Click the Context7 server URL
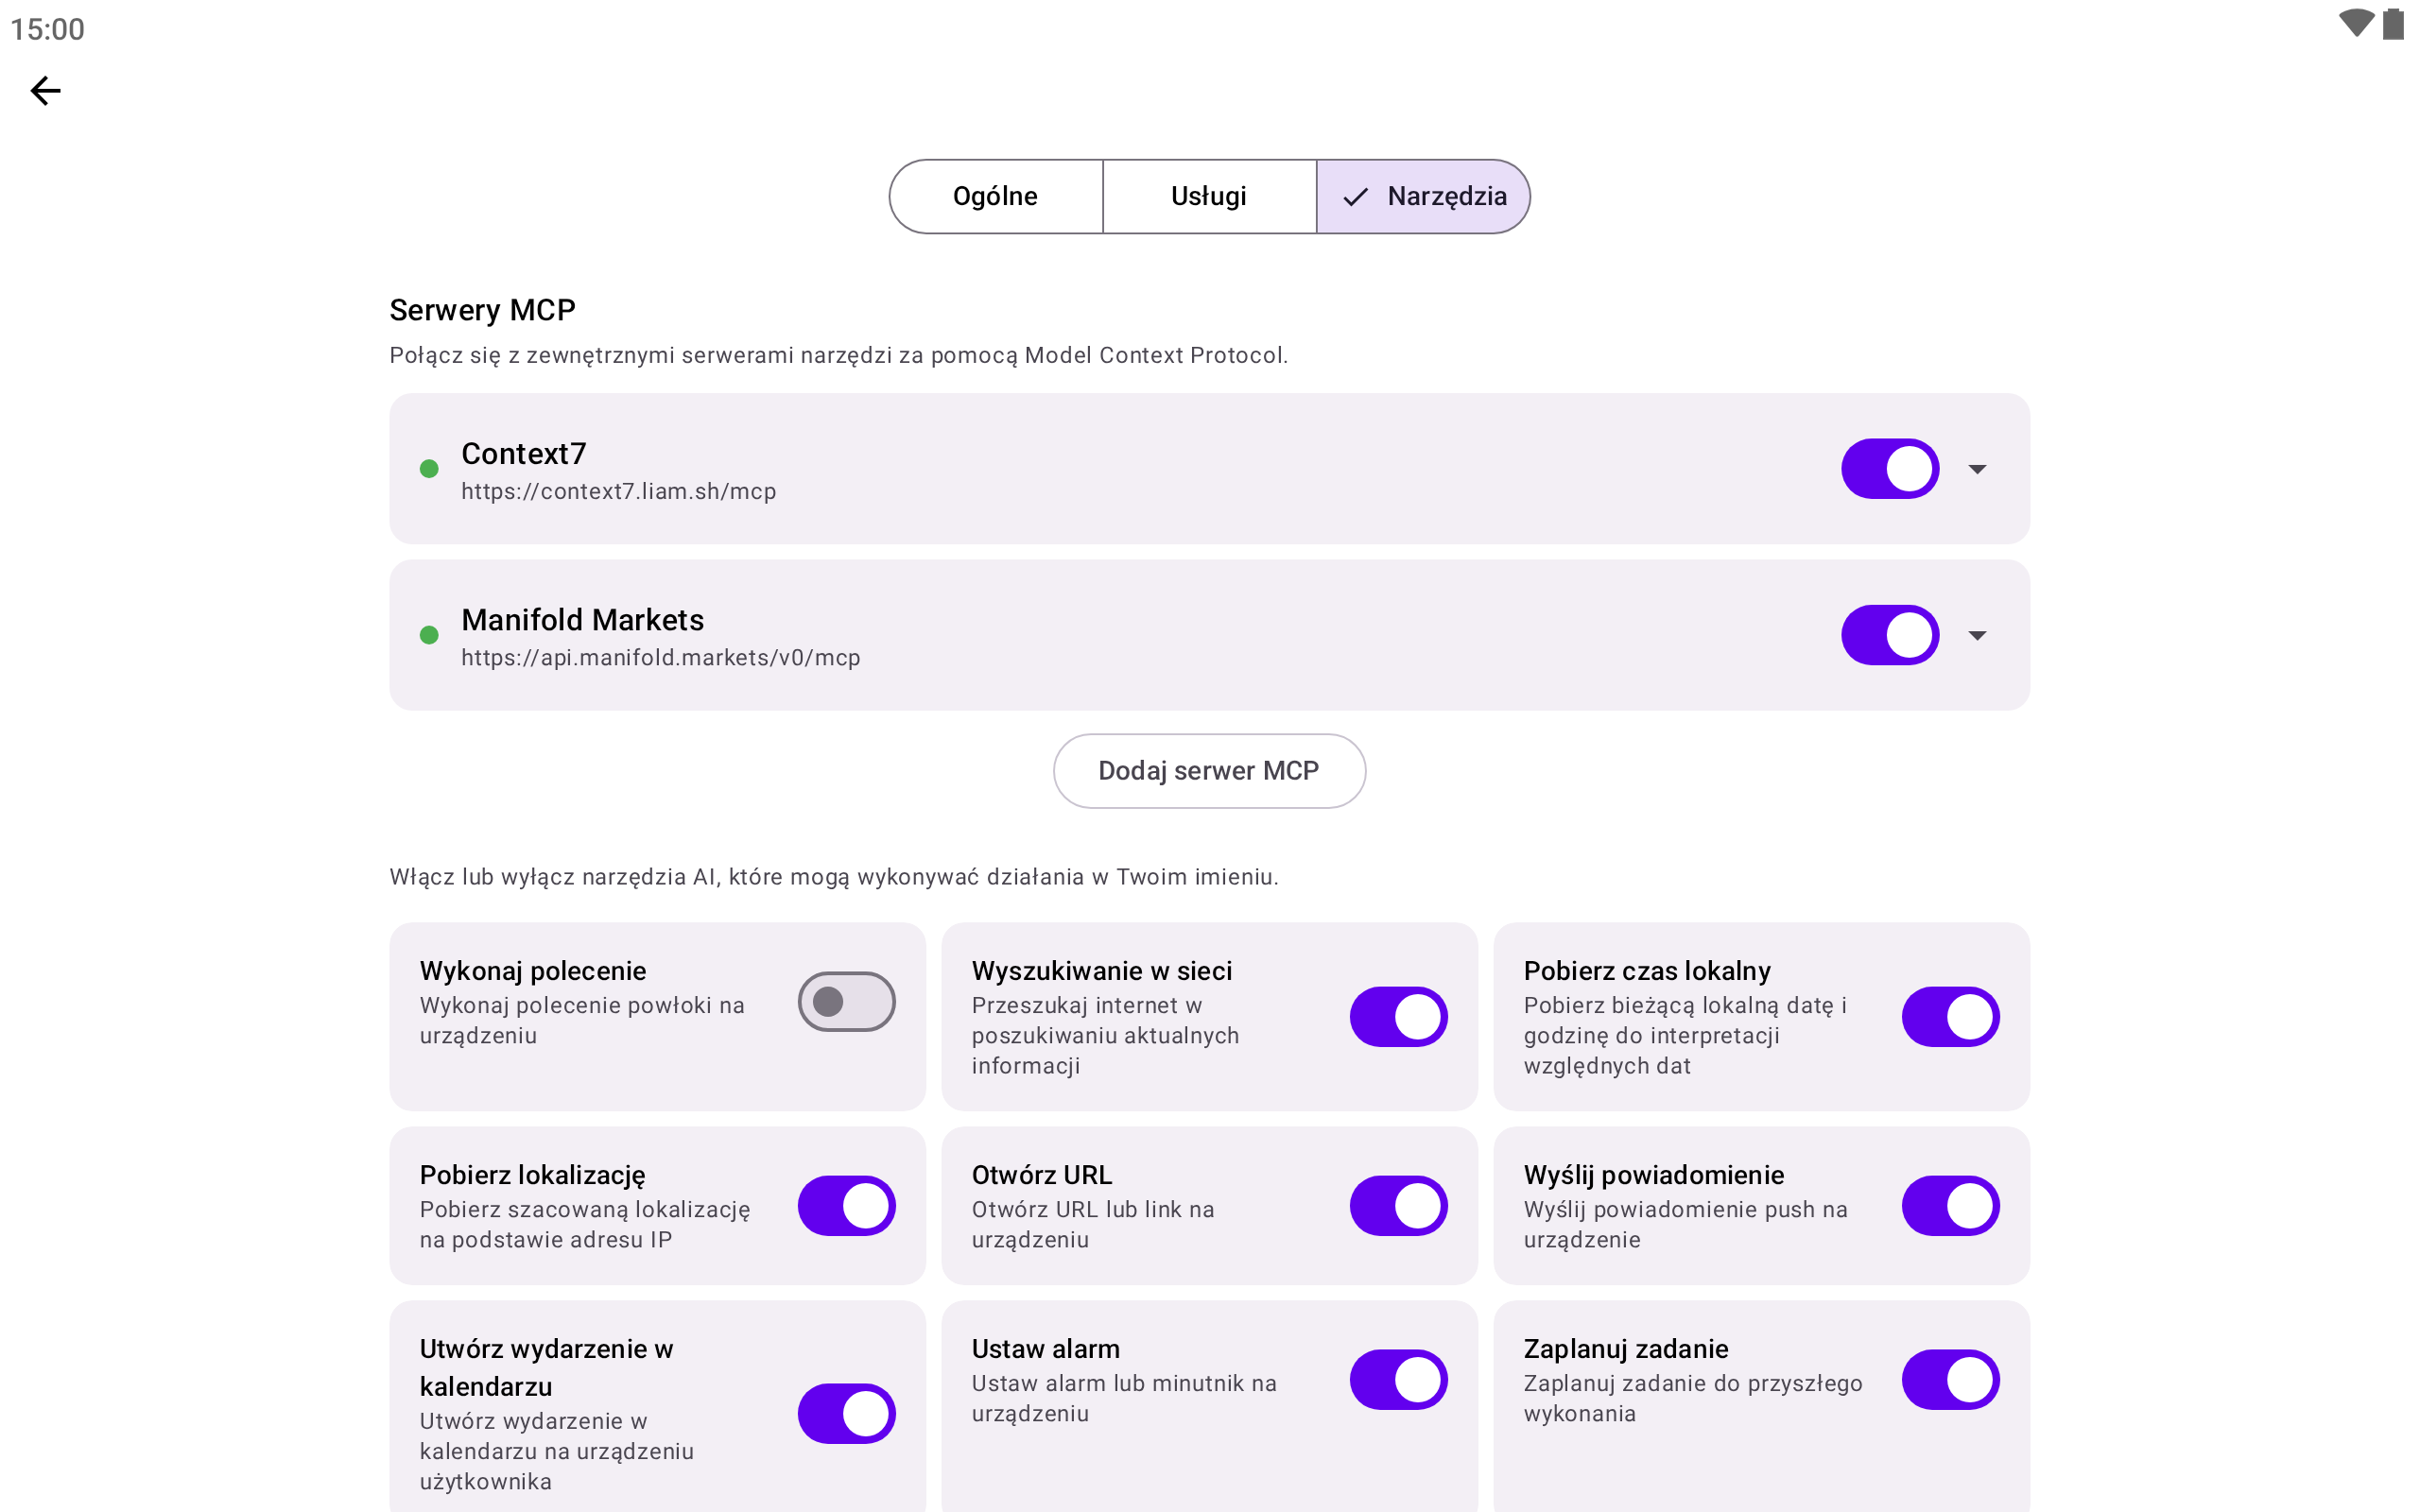The height and width of the screenshot is (1512, 2420). pyautogui.click(x=618, y=492)
